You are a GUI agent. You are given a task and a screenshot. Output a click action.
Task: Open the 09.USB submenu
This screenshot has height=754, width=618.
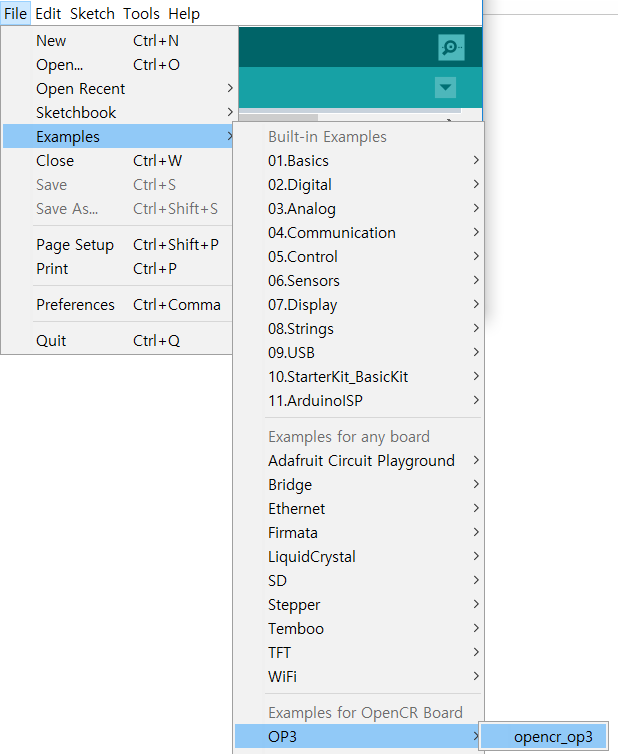coord(359,353)
